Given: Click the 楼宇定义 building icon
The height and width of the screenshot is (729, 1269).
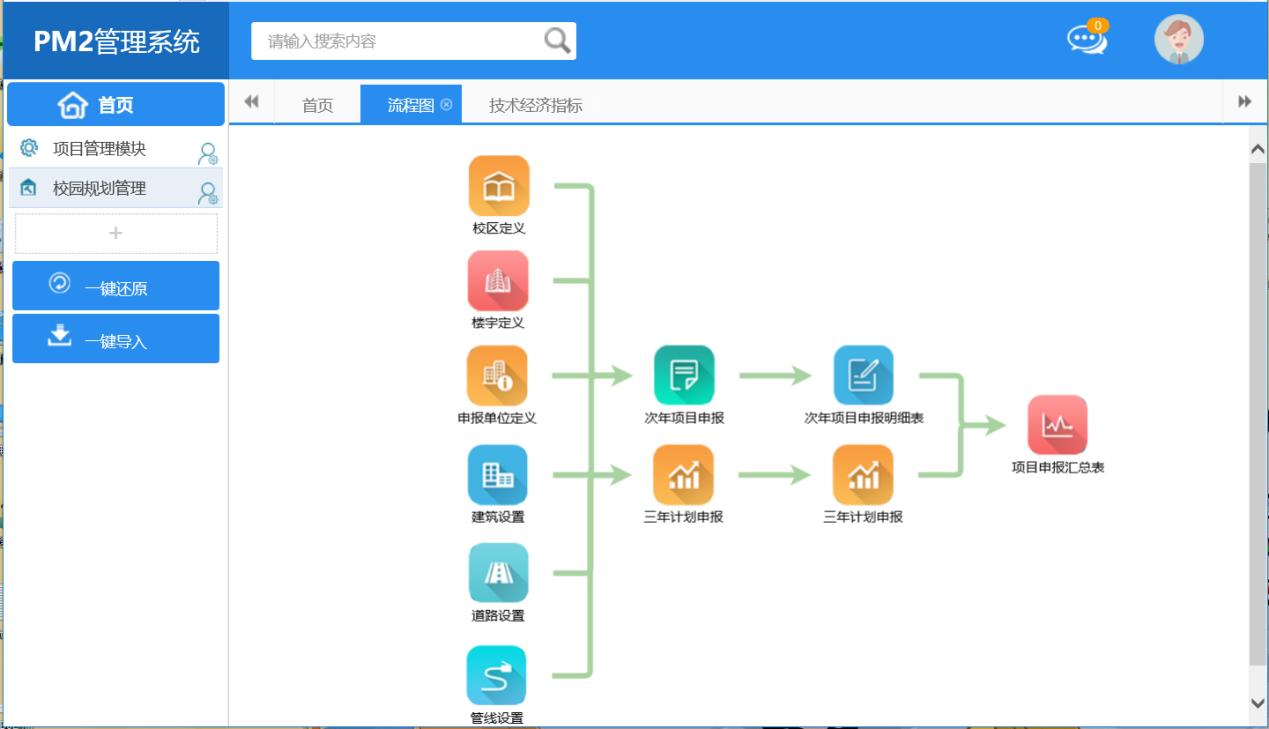Looking at the screenshot, I should pos(497,281).
